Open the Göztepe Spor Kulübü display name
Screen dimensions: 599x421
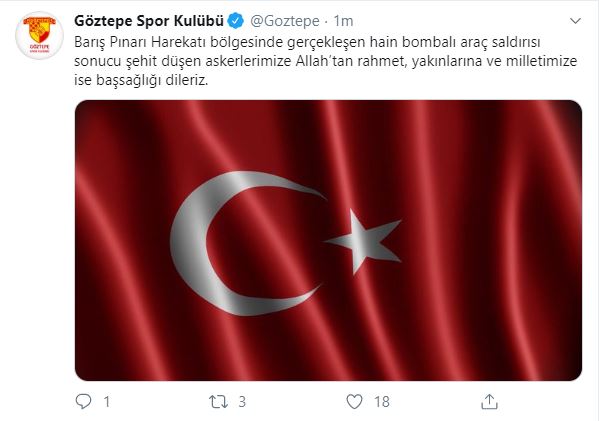[149, 21]
